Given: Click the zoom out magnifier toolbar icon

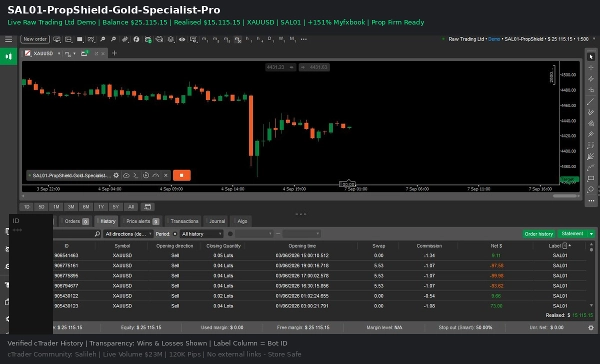Looking at the screenshot, I should click(x=113, y=39).
